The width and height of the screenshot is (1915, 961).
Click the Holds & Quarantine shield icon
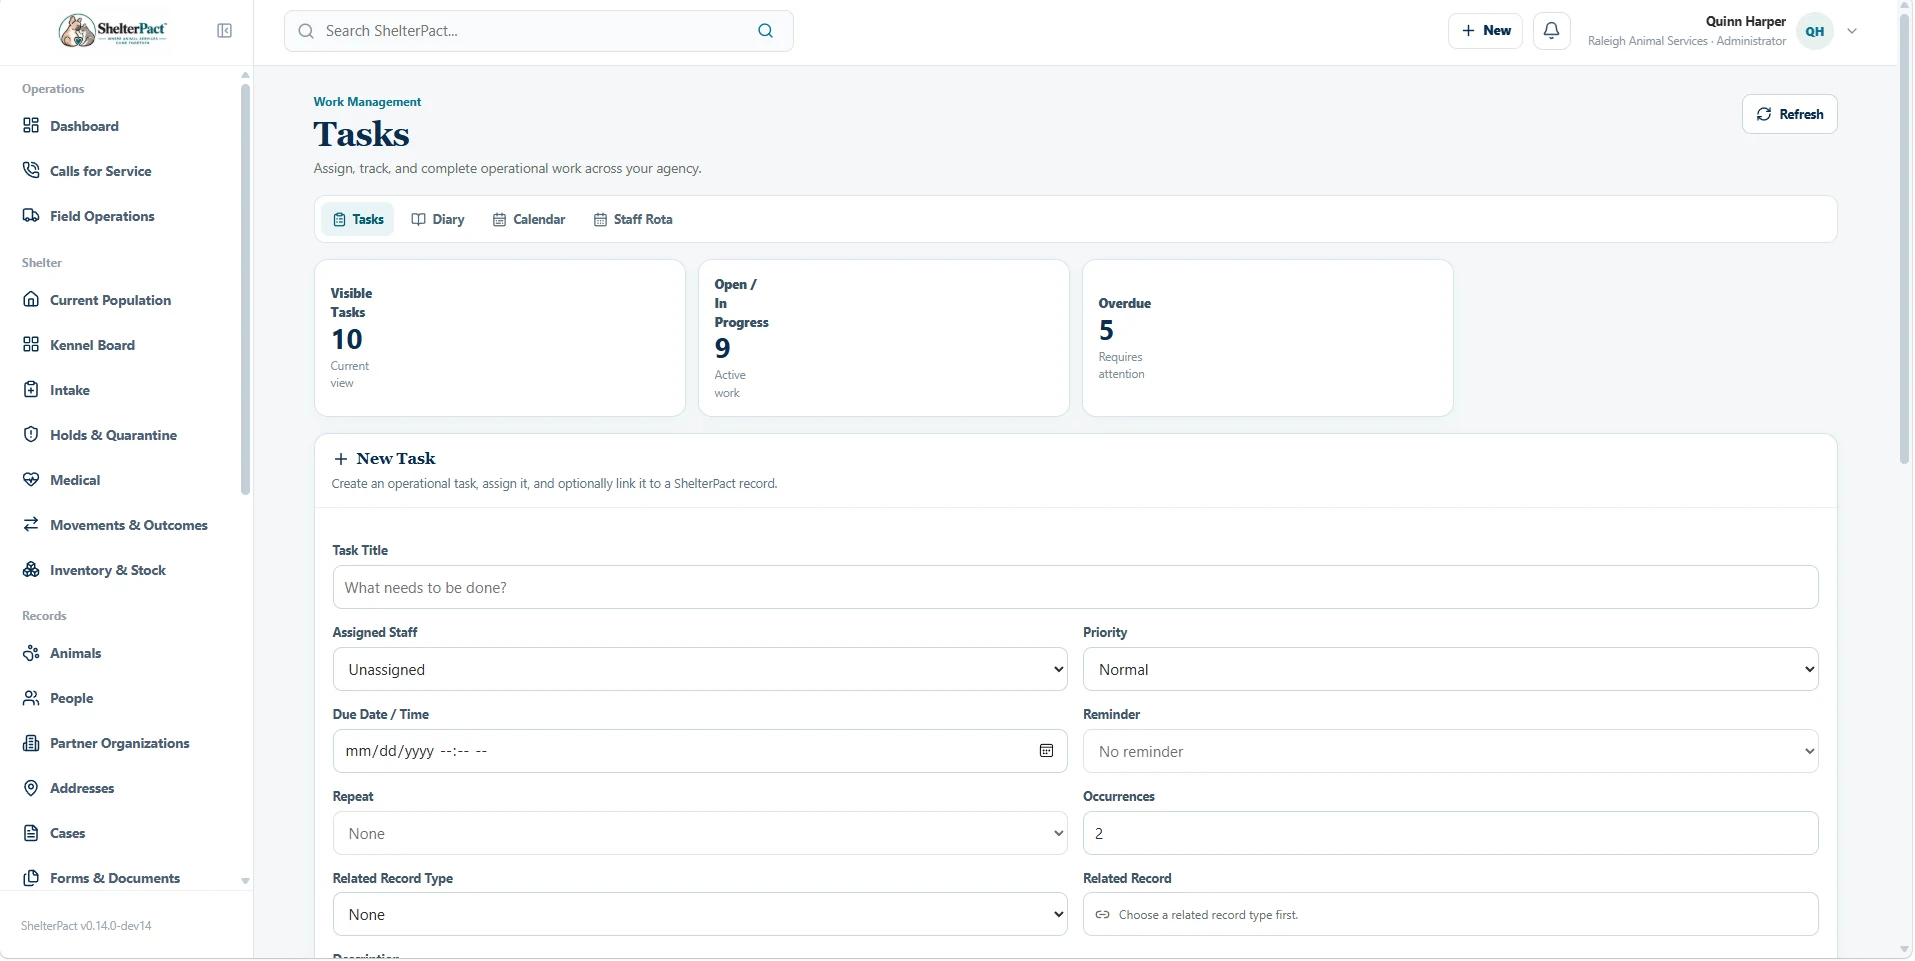coord(31,435)
